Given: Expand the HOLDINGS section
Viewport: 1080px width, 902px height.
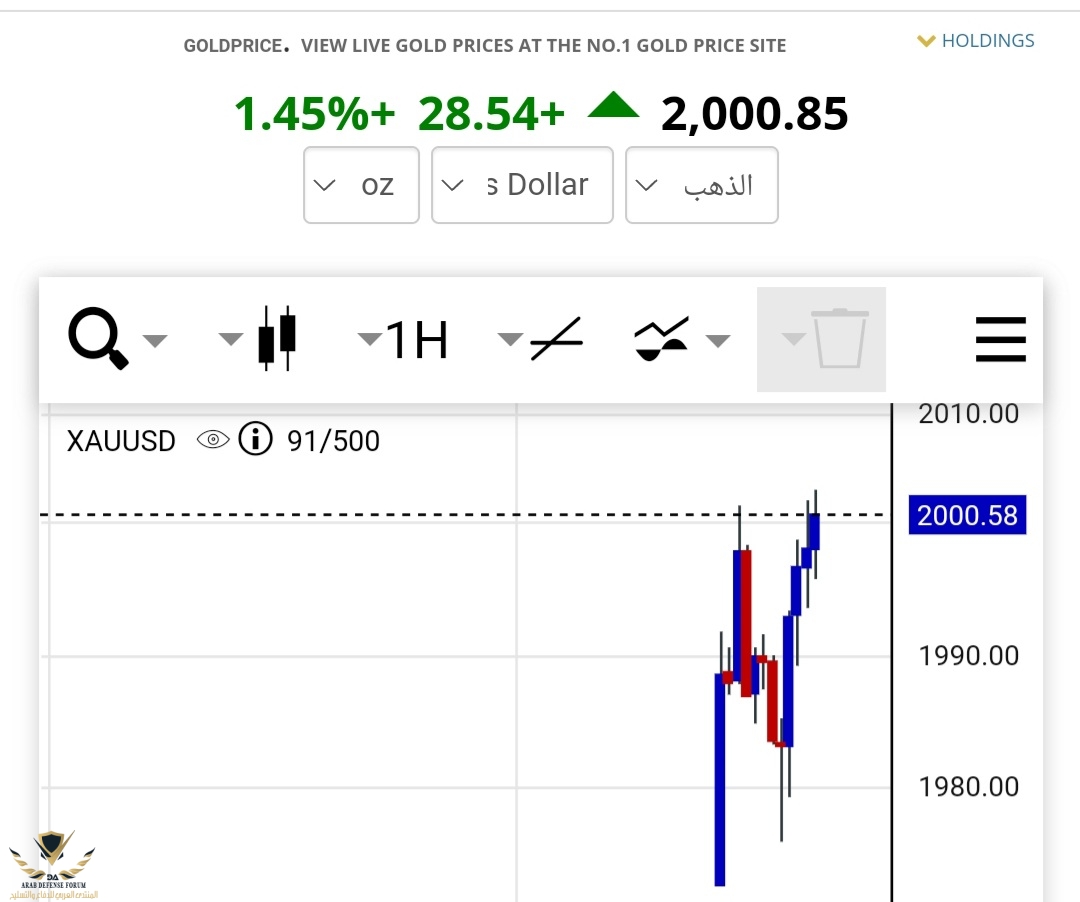Looking at the screenshot, I should [x=976, y=41].
